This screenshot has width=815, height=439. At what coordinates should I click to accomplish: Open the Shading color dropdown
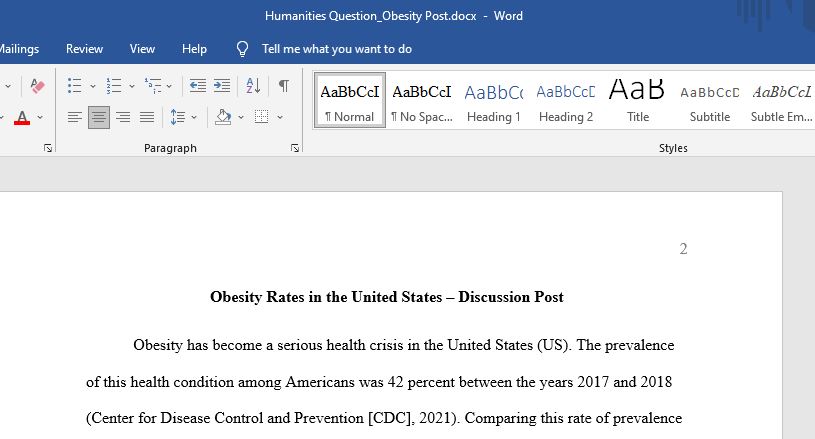(x=241, y=117)
